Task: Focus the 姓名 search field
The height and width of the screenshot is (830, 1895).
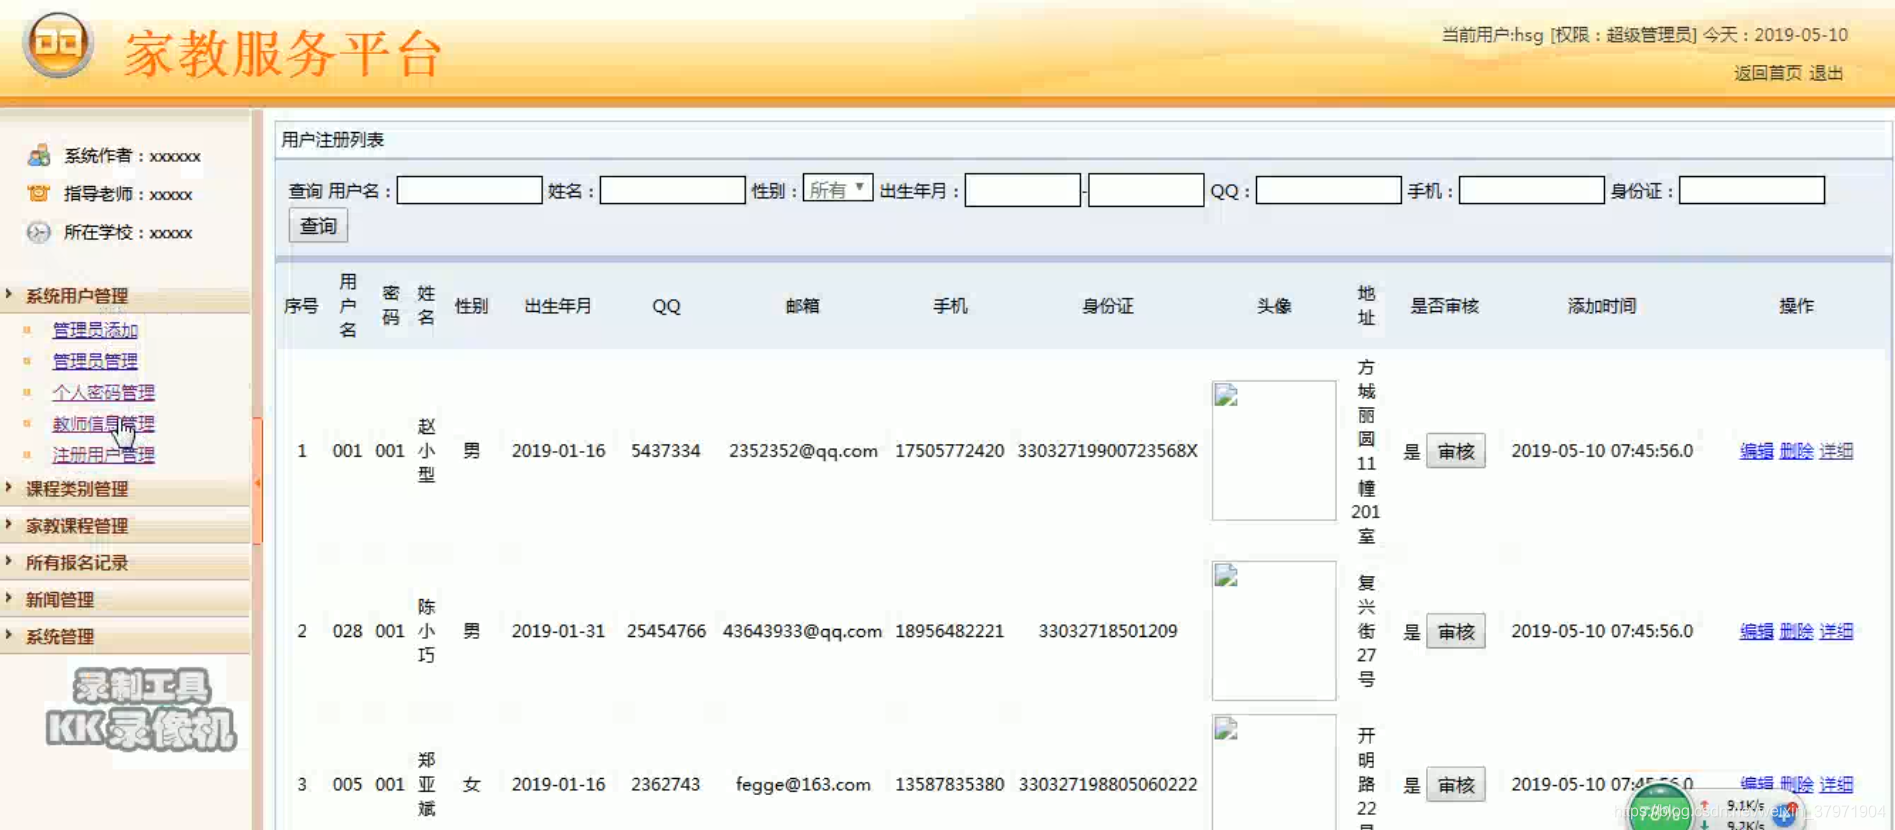Action: 672,190
